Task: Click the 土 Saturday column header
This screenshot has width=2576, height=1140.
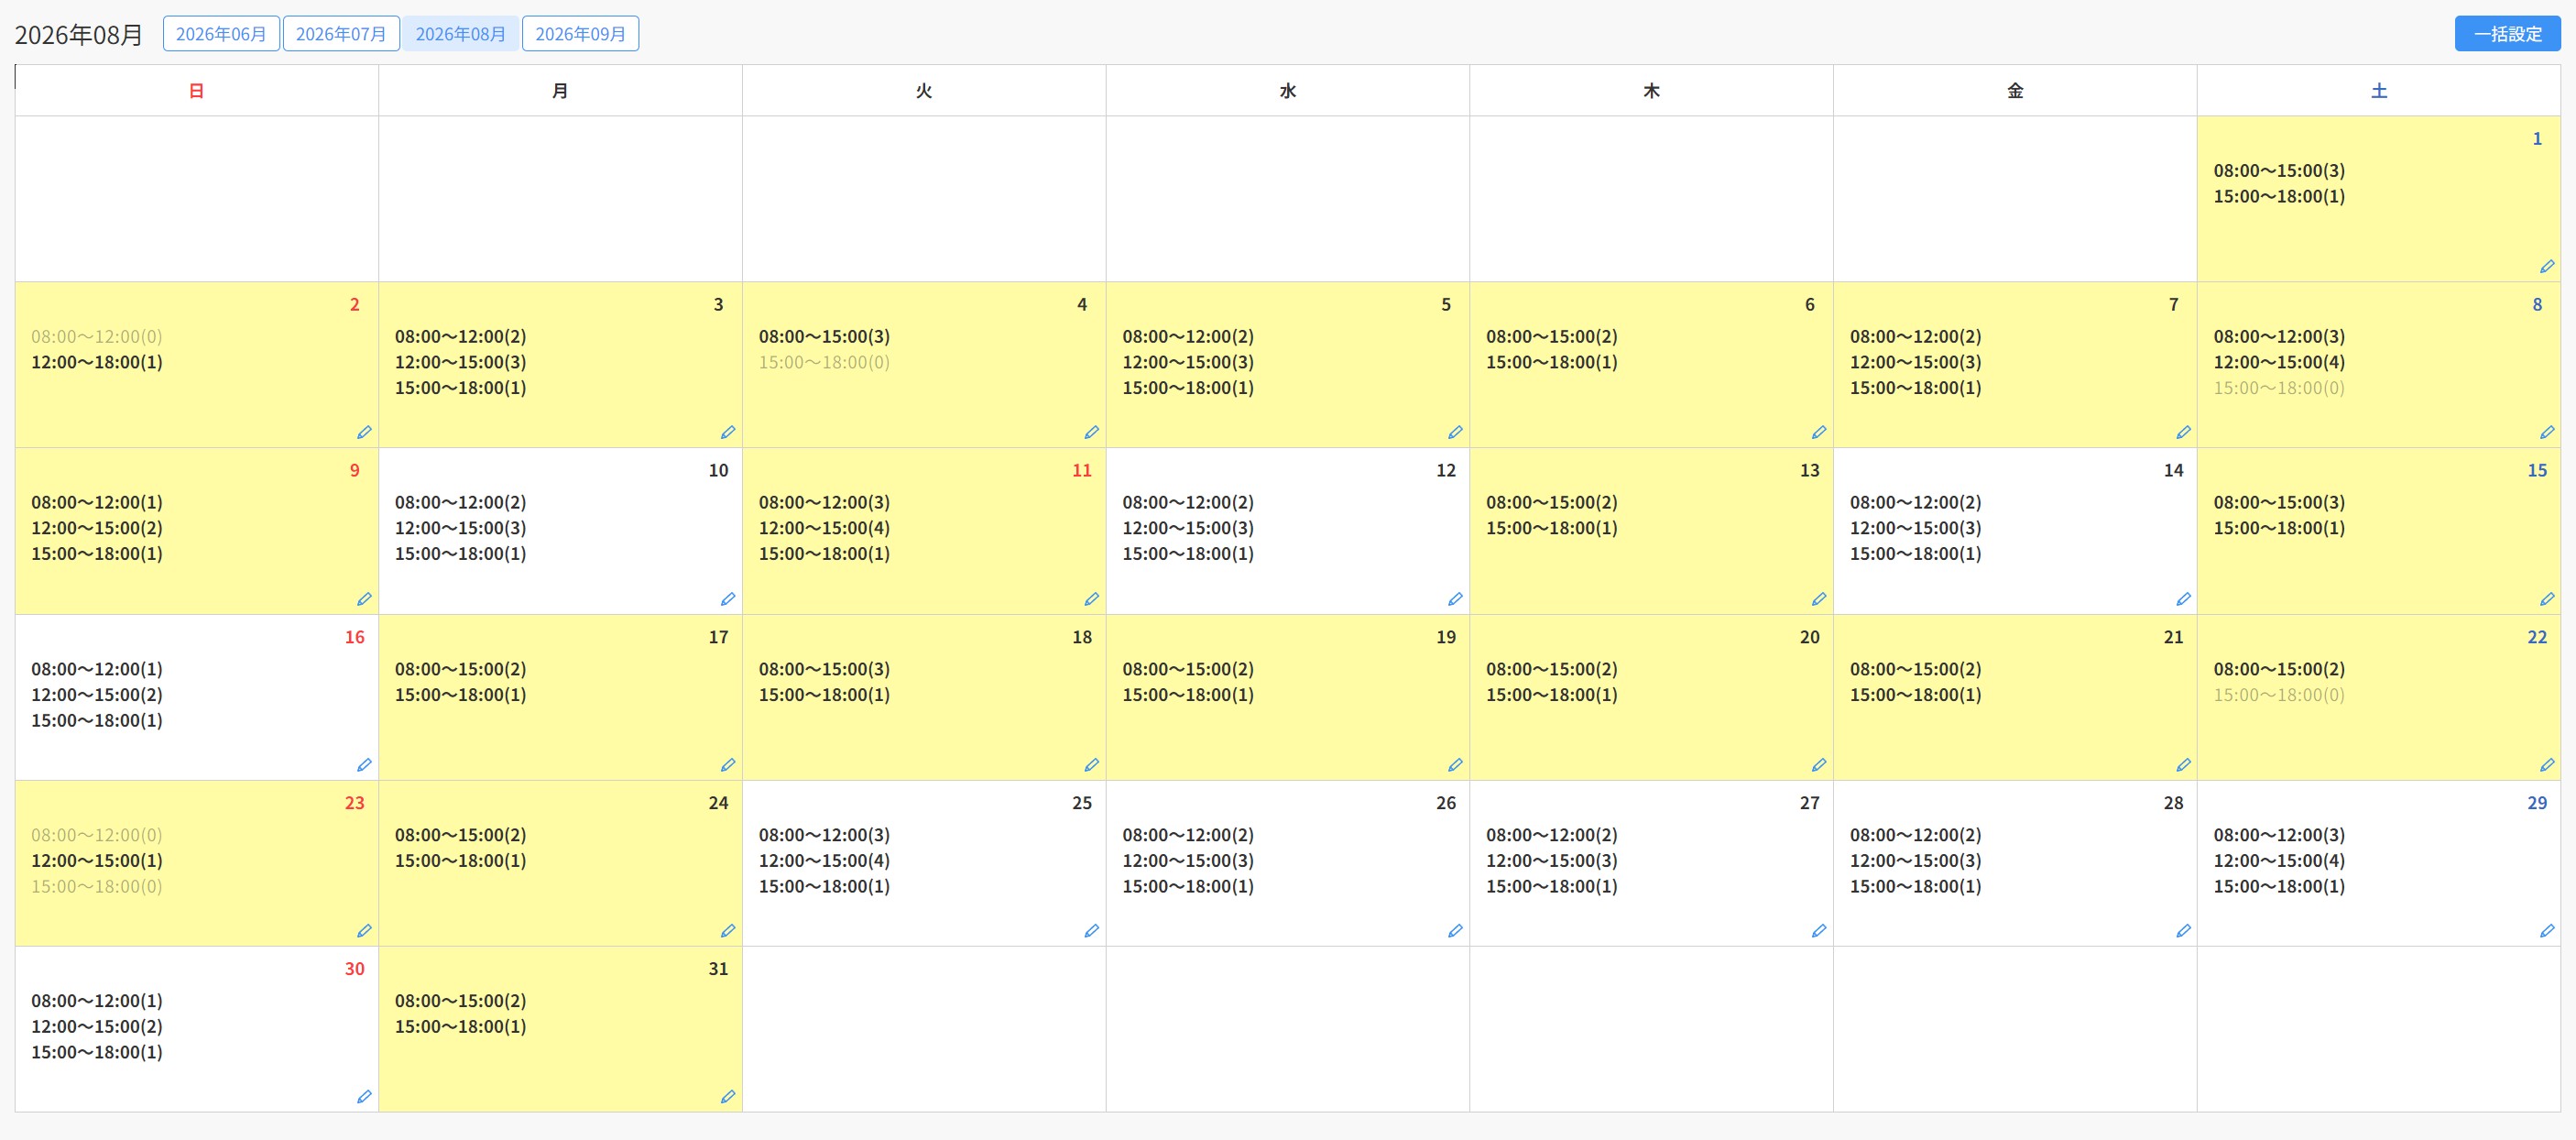Action: [2379, 91]
